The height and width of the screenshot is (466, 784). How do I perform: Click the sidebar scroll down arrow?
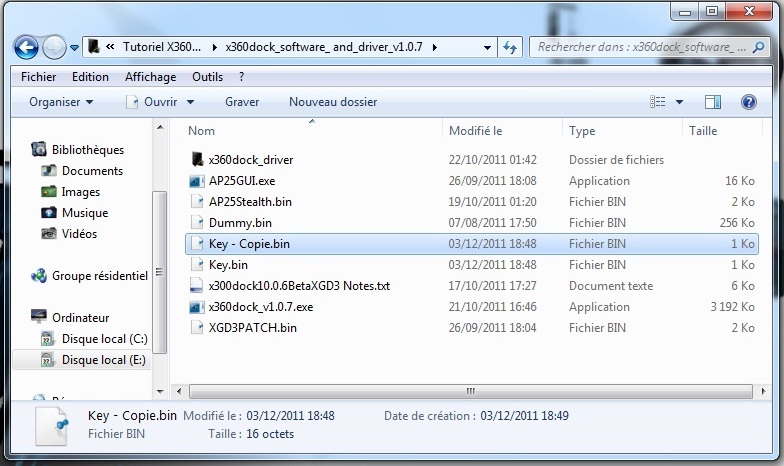tap(160, 392)
